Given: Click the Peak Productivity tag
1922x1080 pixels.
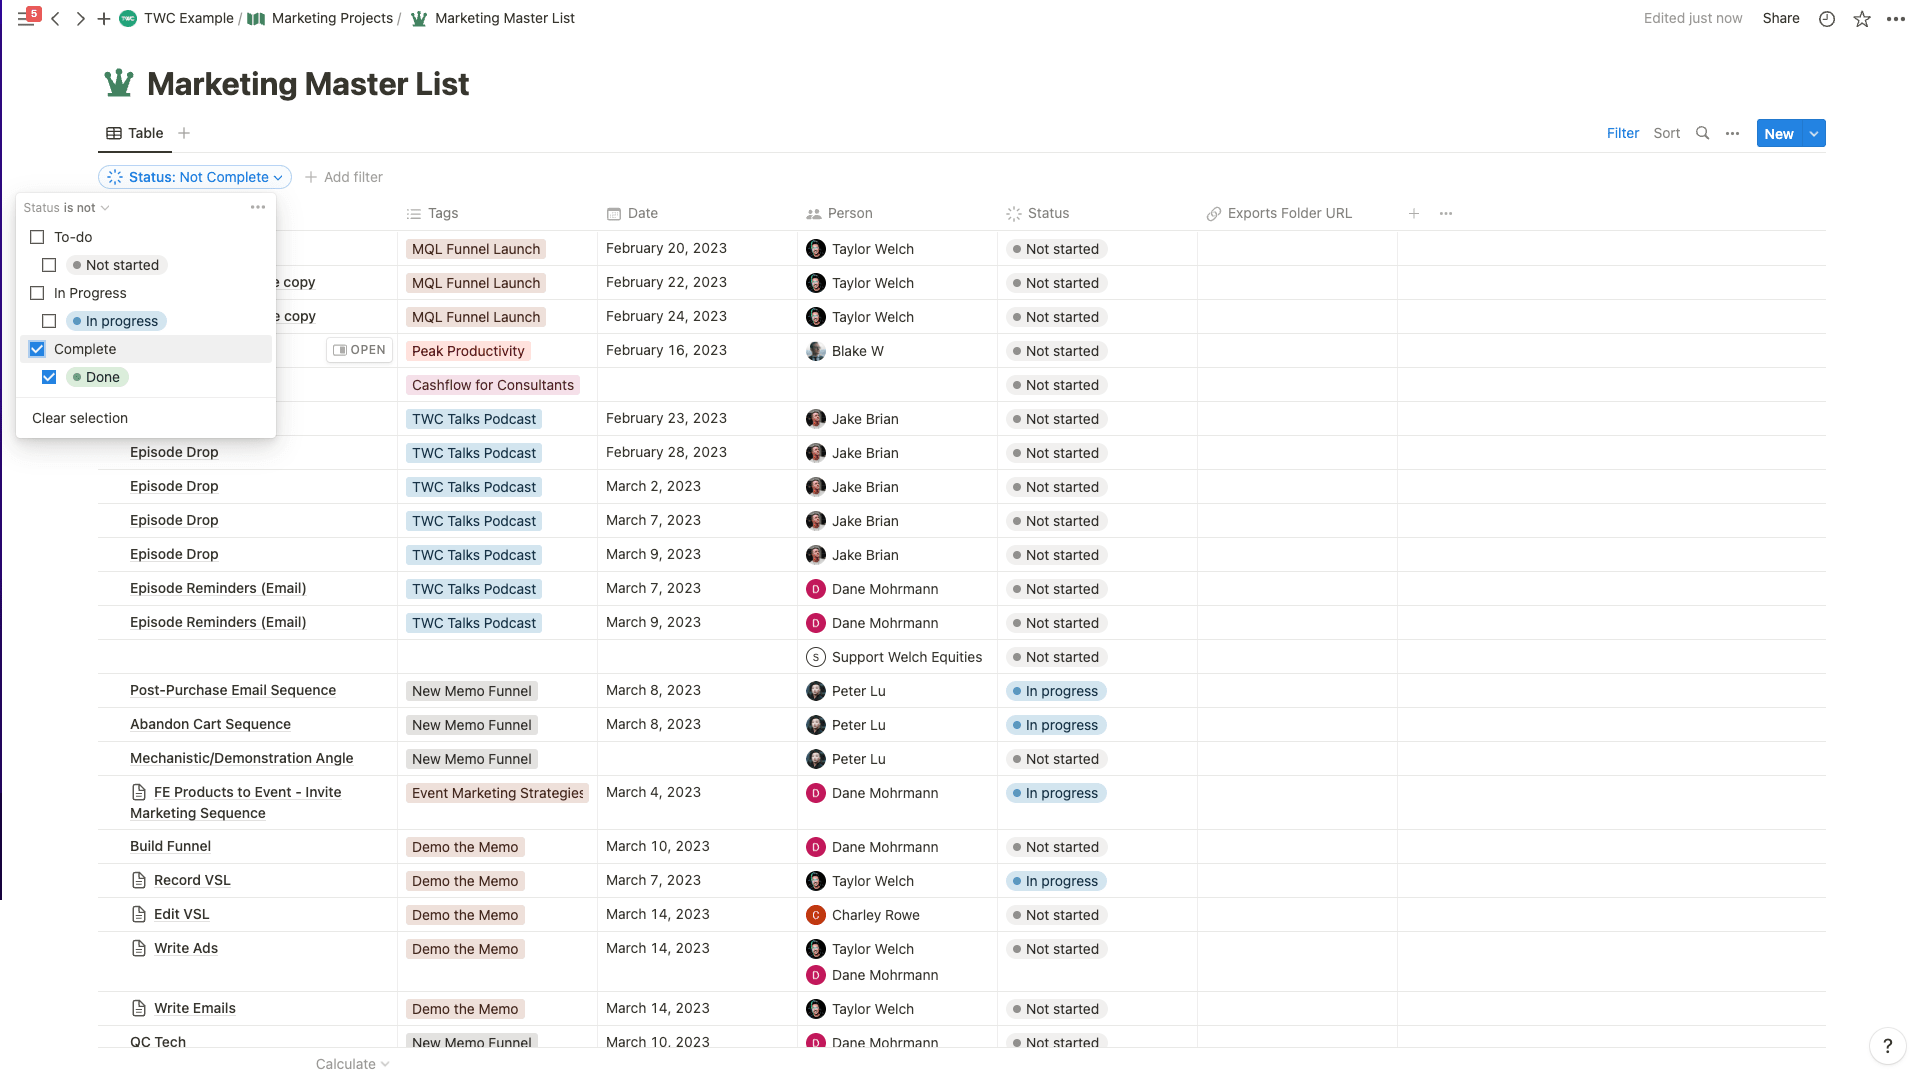Looking at the screenshot, I should coord(468,351).
